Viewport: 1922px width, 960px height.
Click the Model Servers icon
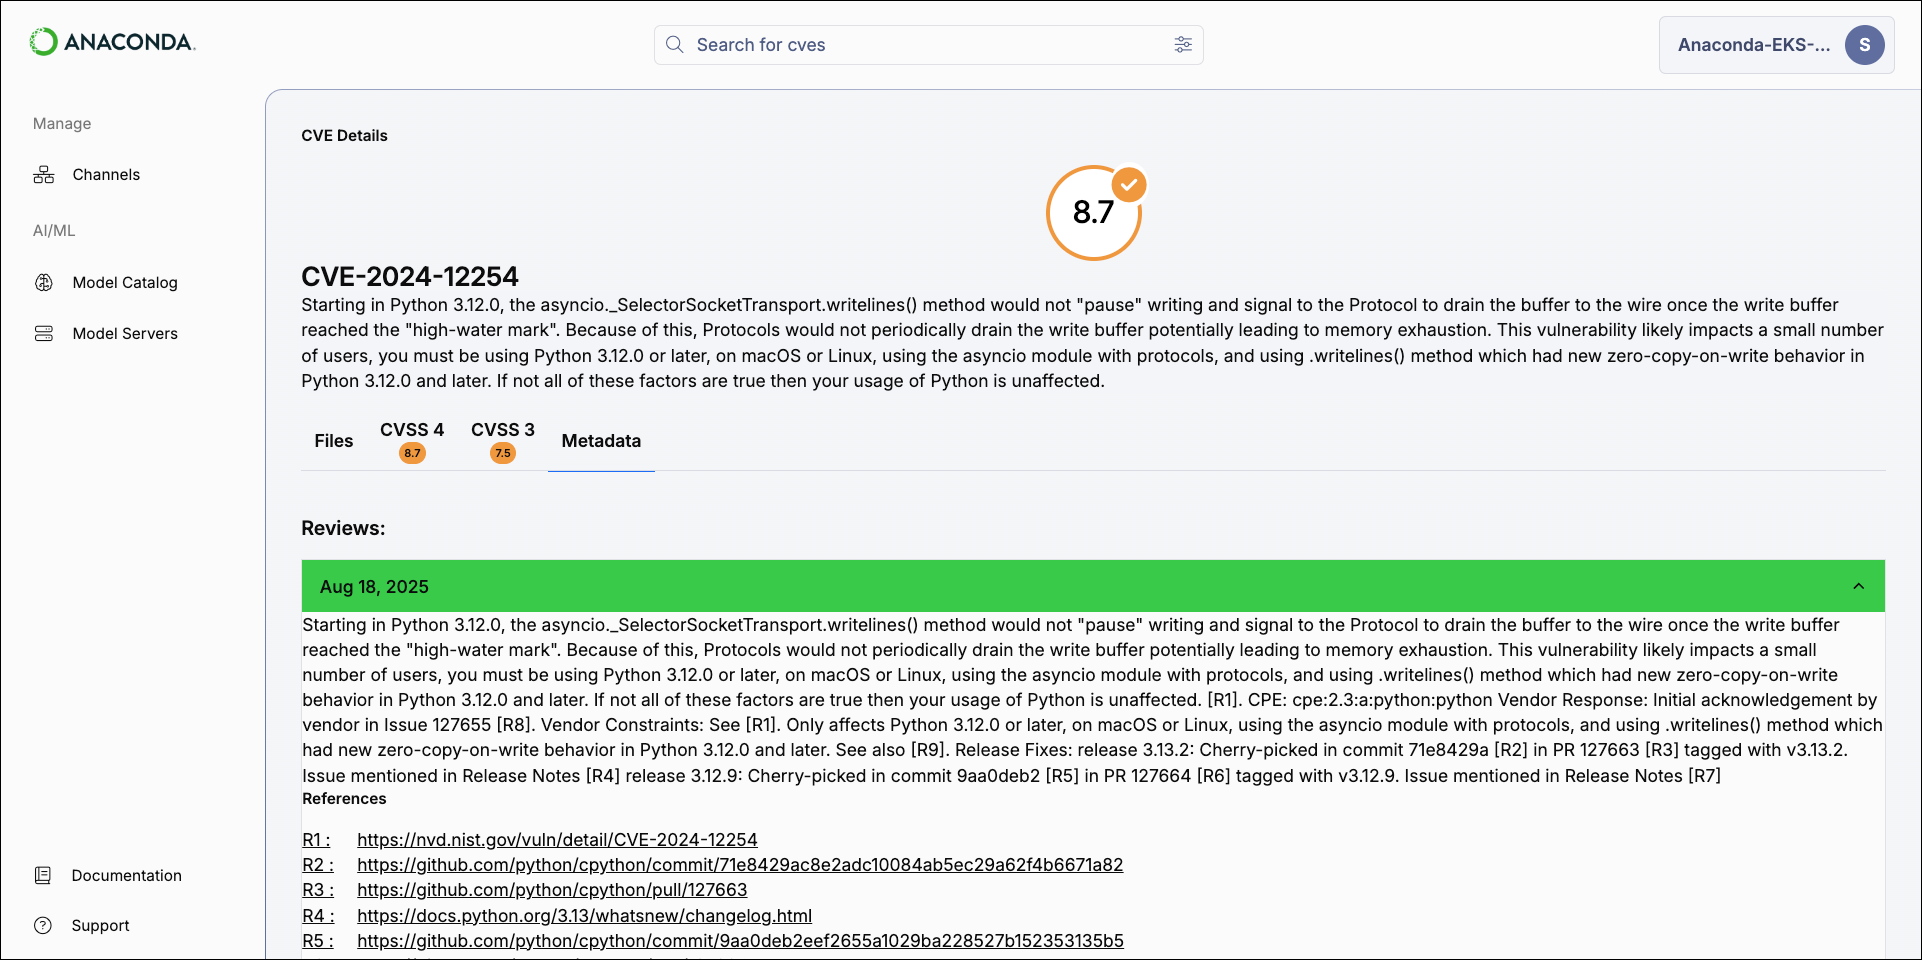click(x=44, y=334)
